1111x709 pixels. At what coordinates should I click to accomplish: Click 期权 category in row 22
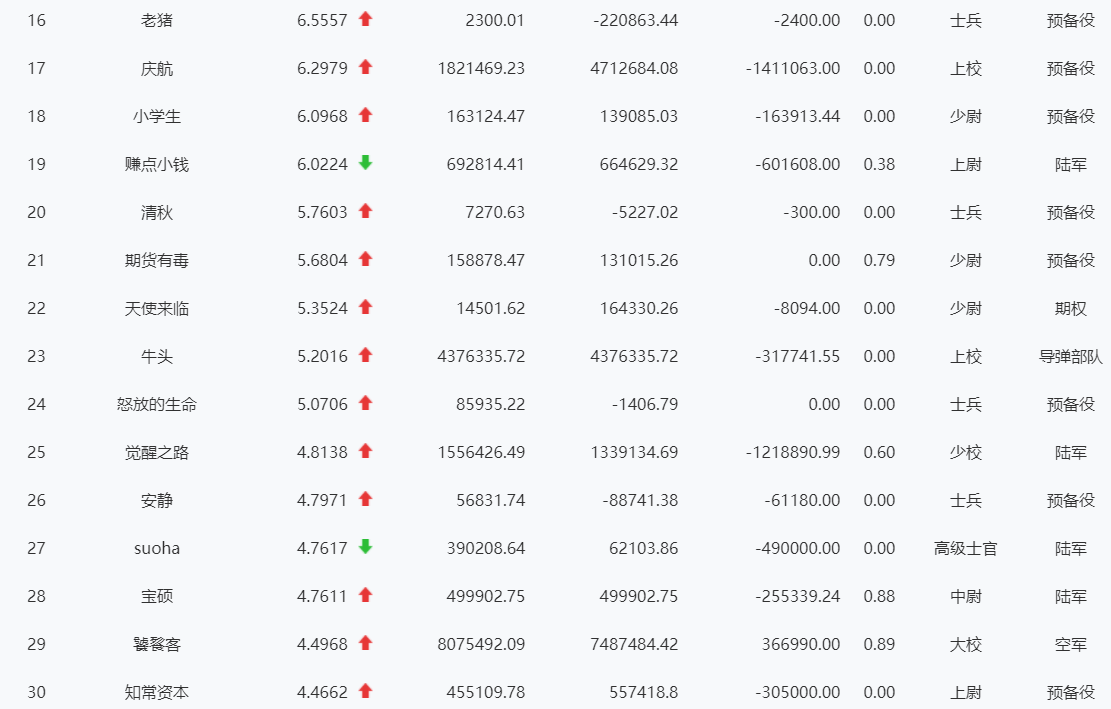pos(1071,309)
